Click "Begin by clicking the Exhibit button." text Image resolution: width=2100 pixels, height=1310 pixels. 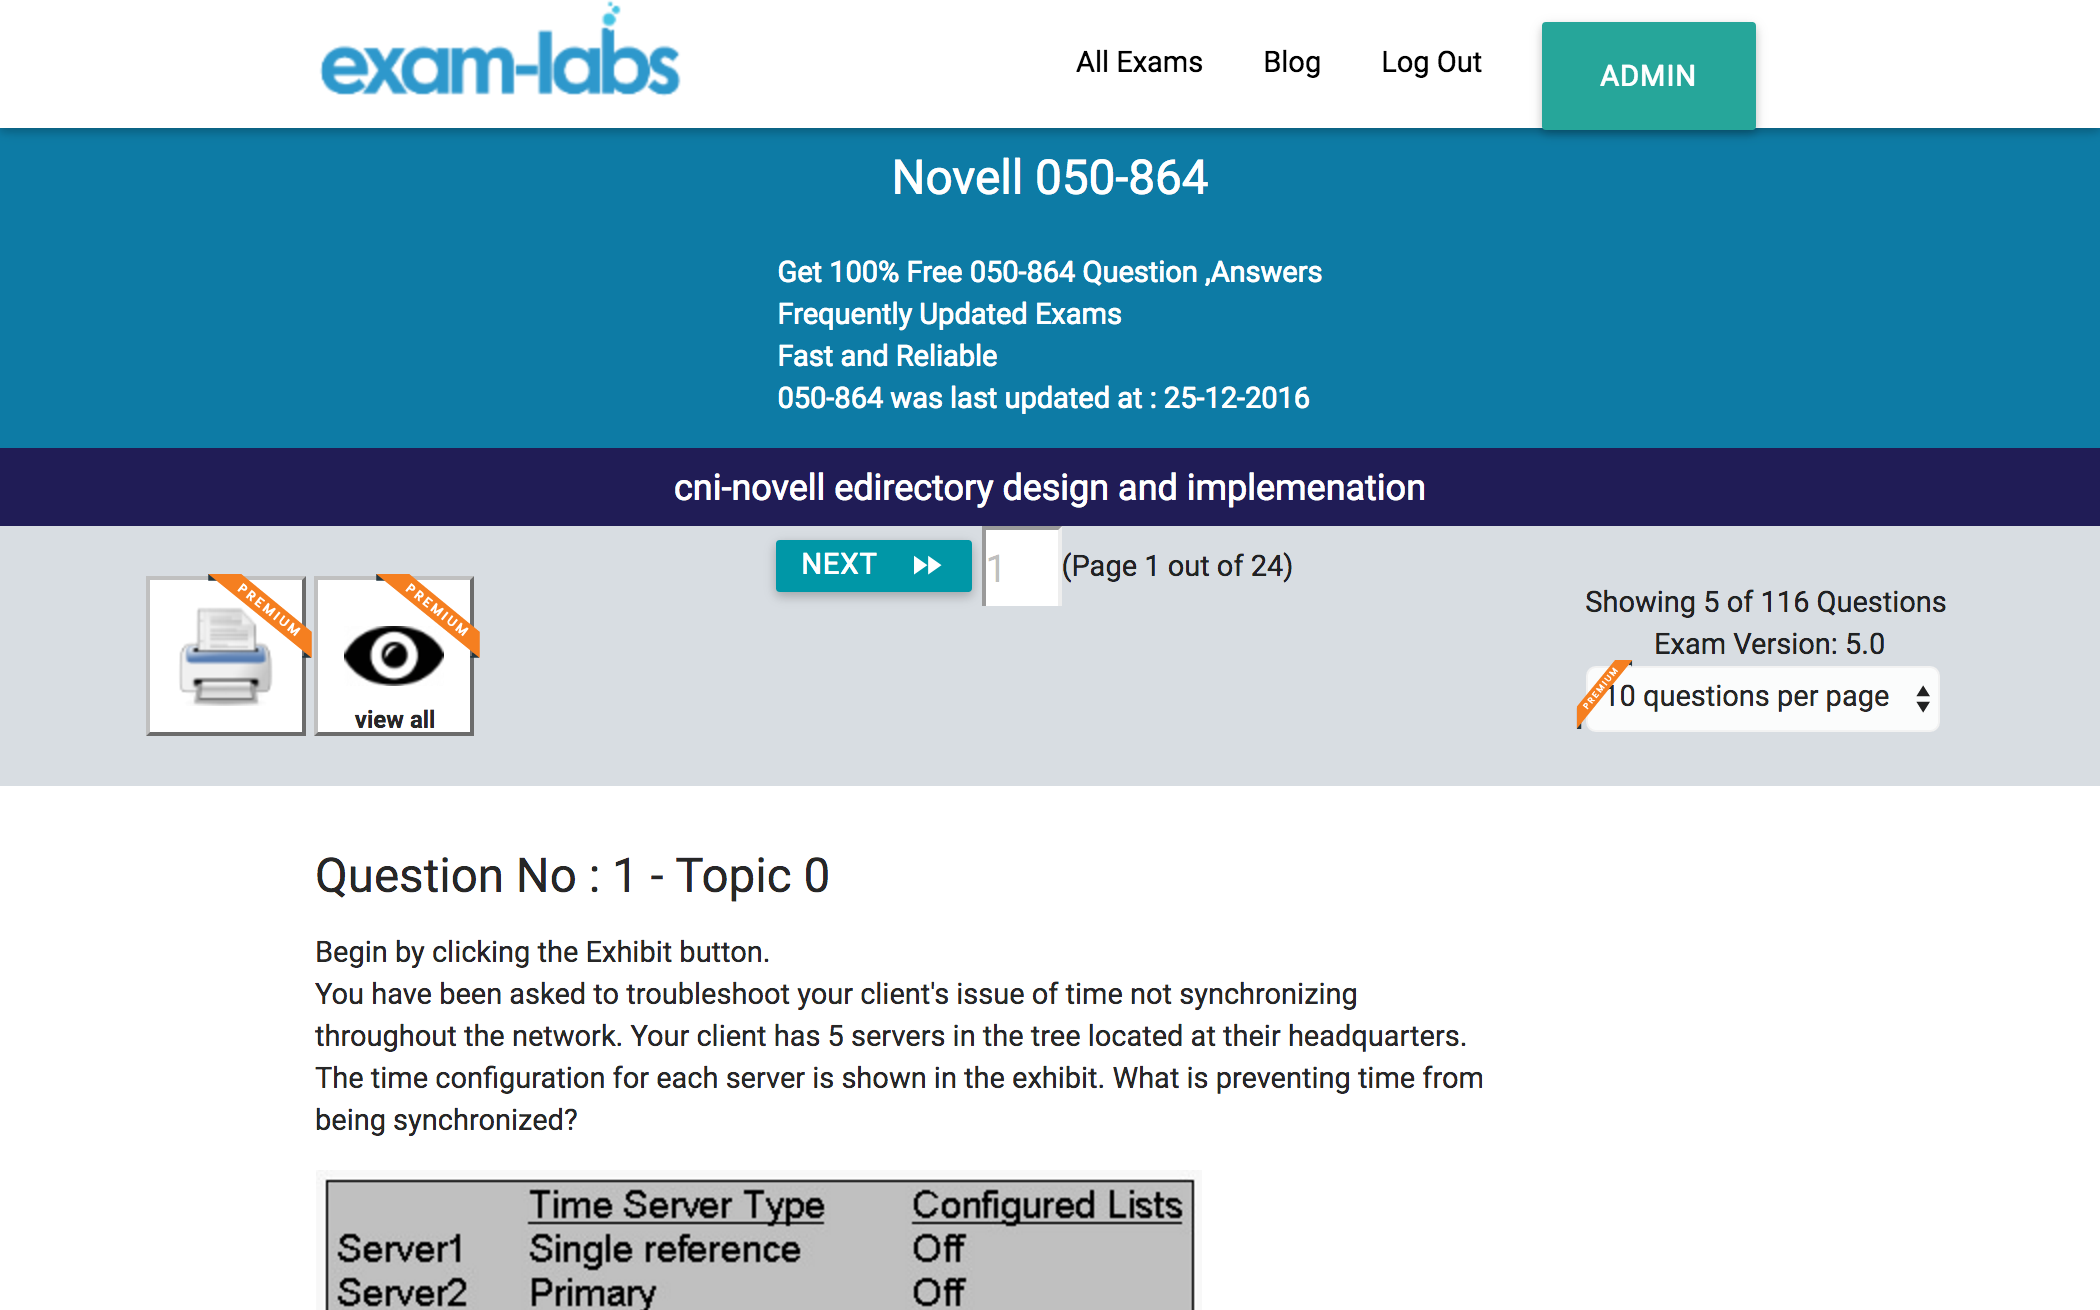pyautogui.click(x=542, y=952)
